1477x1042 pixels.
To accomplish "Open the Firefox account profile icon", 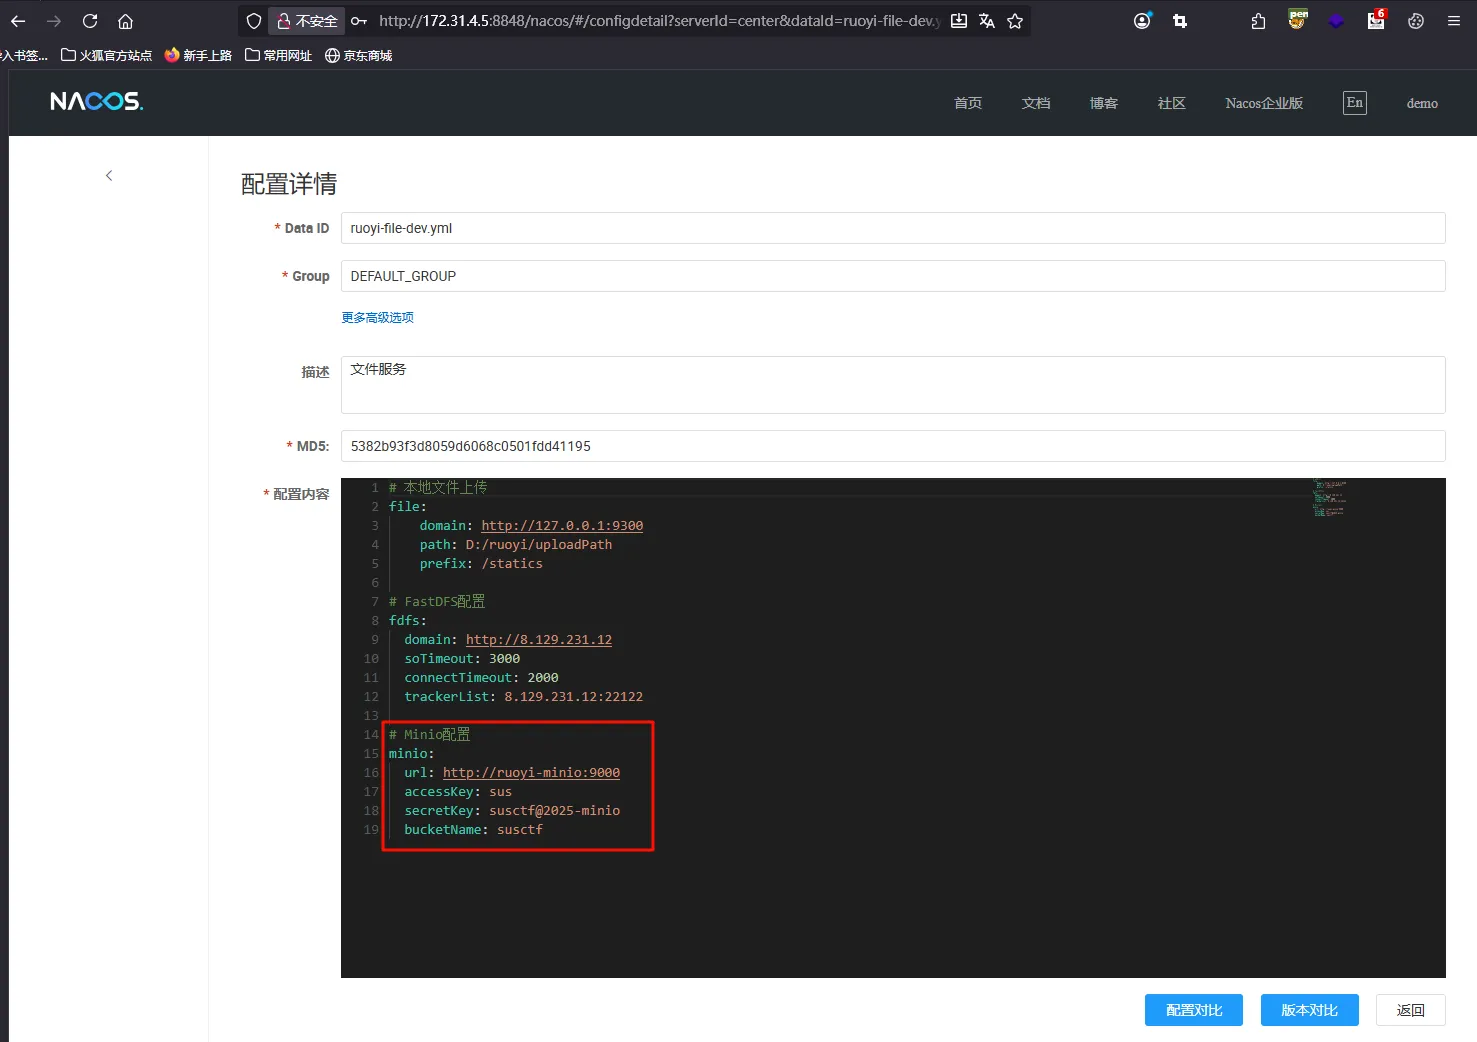I will [x=1142, y=21].
